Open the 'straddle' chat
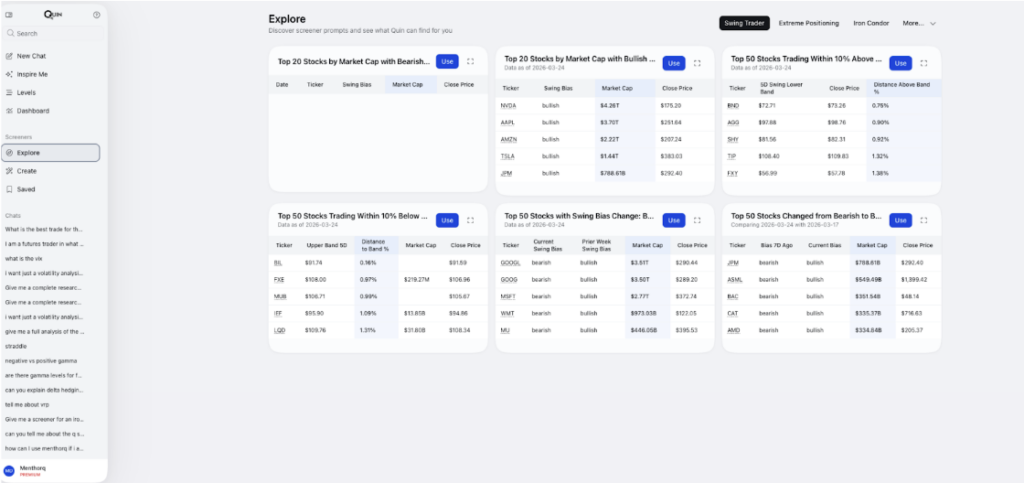The image size is (1024, 483). [16, 346]
